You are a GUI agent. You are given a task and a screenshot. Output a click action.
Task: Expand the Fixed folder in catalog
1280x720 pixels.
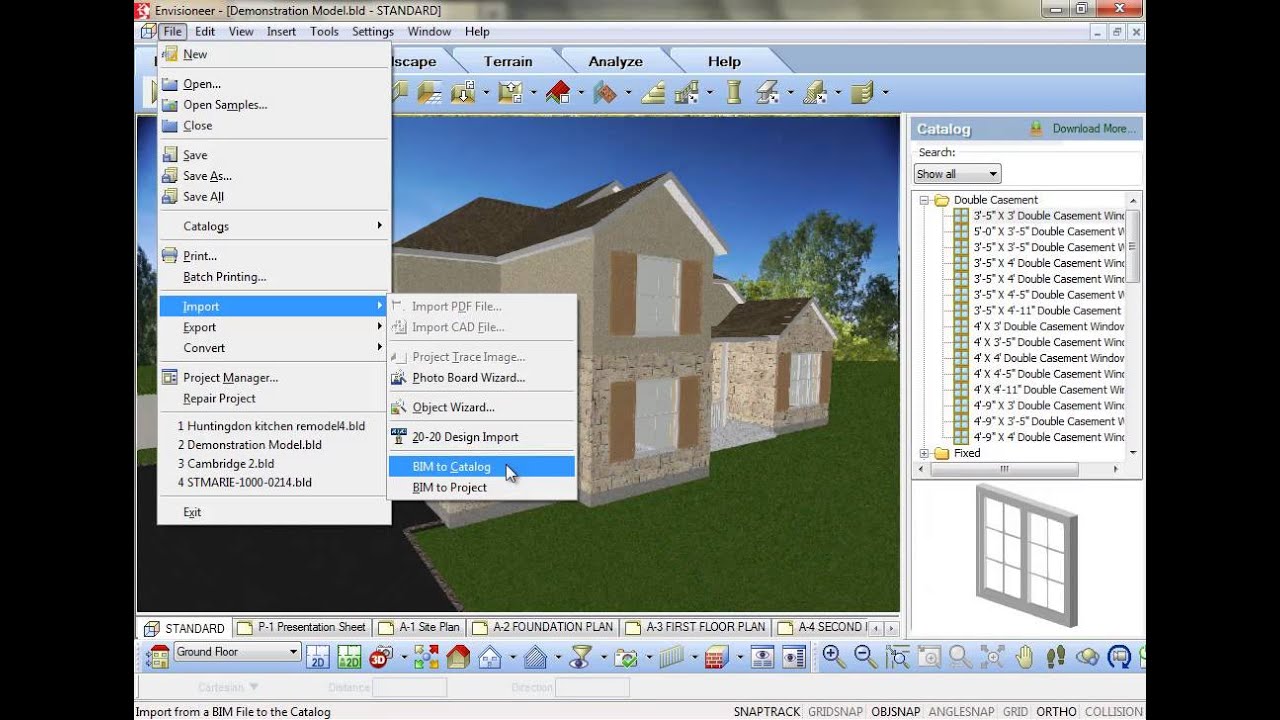coord(924,453)
